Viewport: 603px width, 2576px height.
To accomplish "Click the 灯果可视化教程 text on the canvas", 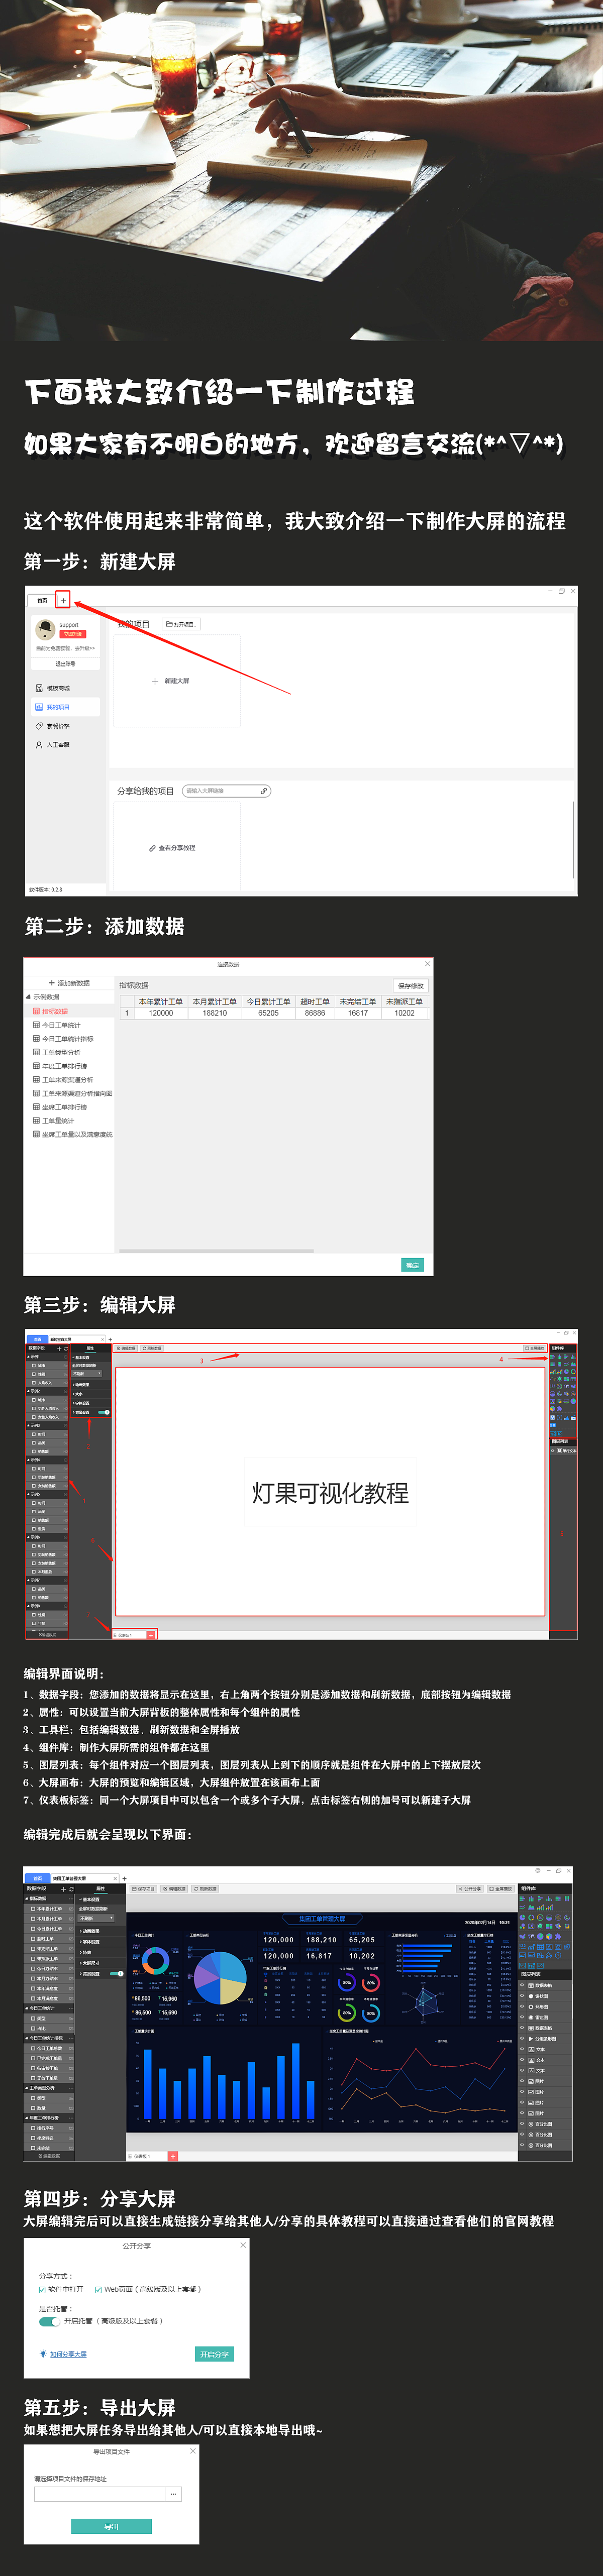I will click(x=330, y=1493).
